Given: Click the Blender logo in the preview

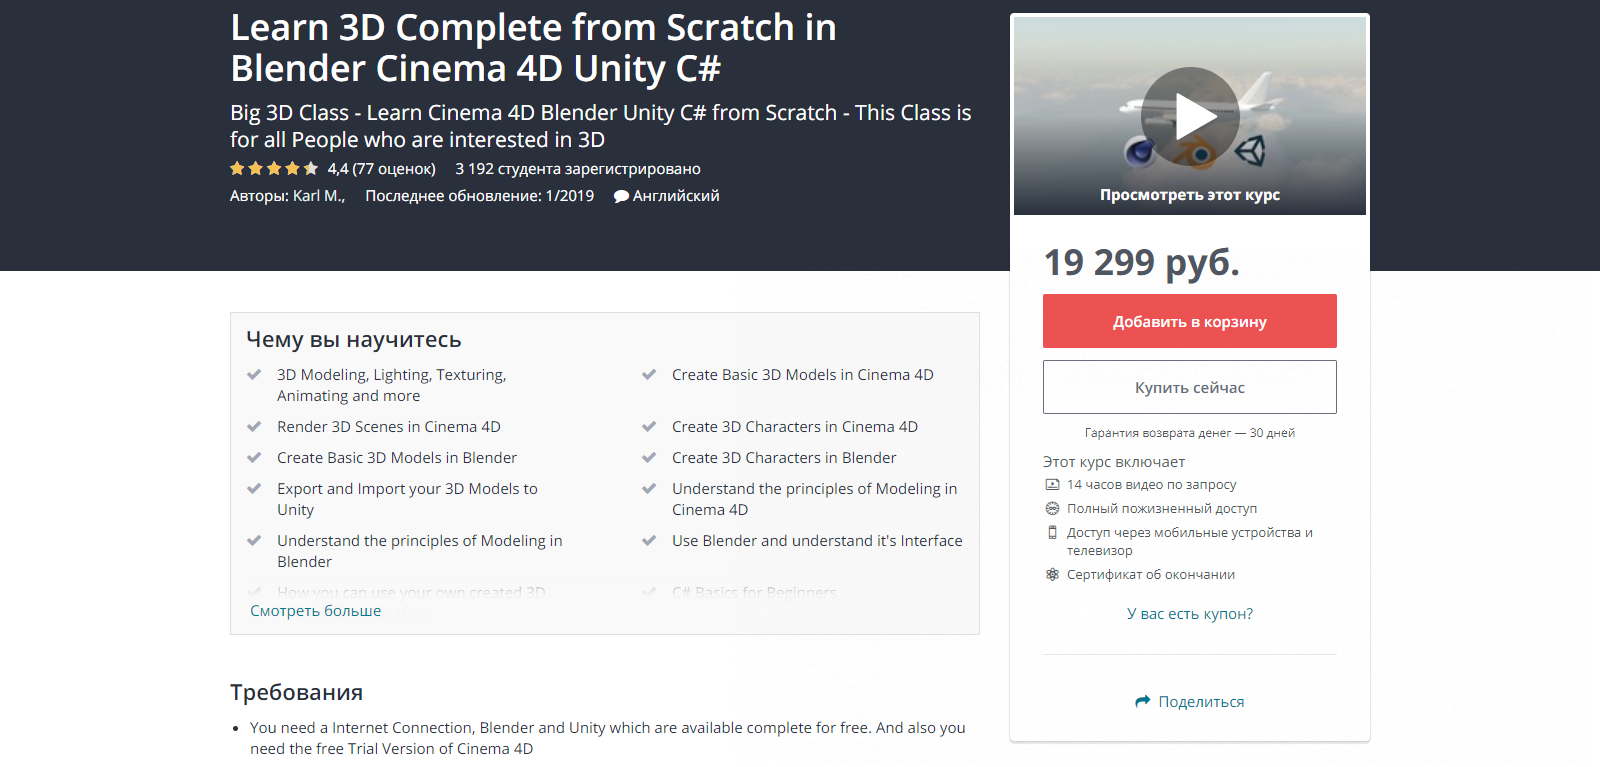Looking at the screenshot, I should [x=1197, y=154].
